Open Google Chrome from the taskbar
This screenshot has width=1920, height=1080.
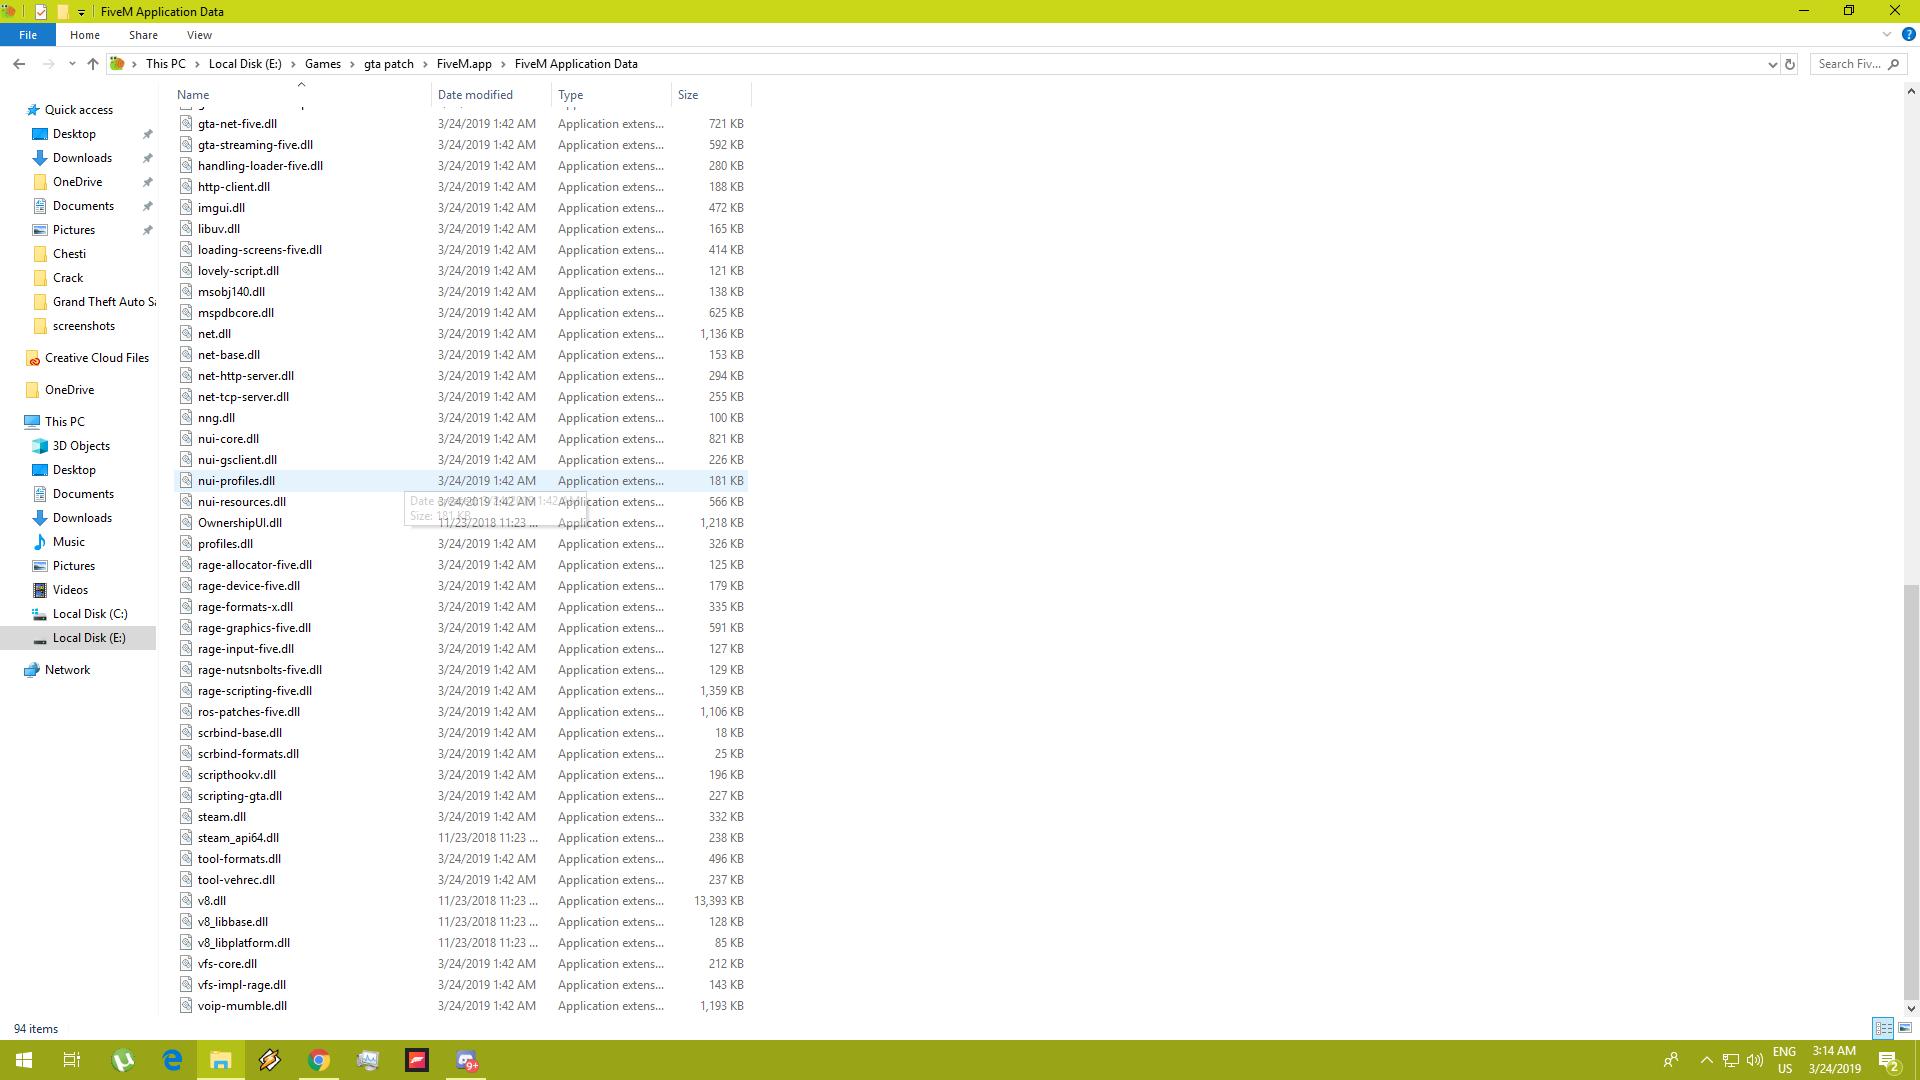pyautogui.click(x=319, y=1060)
